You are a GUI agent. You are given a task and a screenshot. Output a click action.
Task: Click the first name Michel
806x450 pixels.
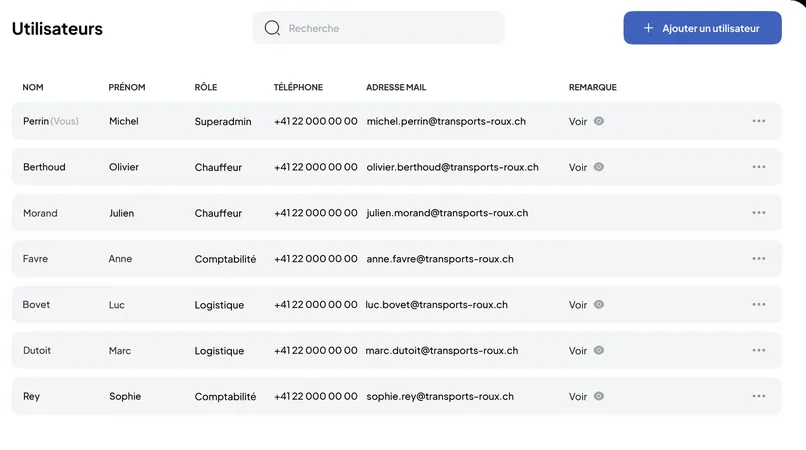pyautogui.click(x=124, y=121)
